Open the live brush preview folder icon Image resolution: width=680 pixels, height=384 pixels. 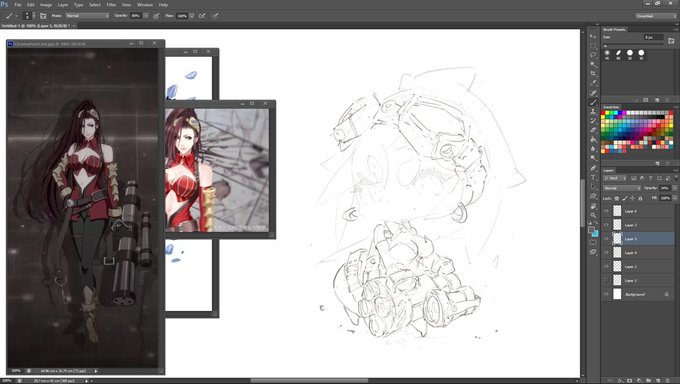[x=671, y=40]
